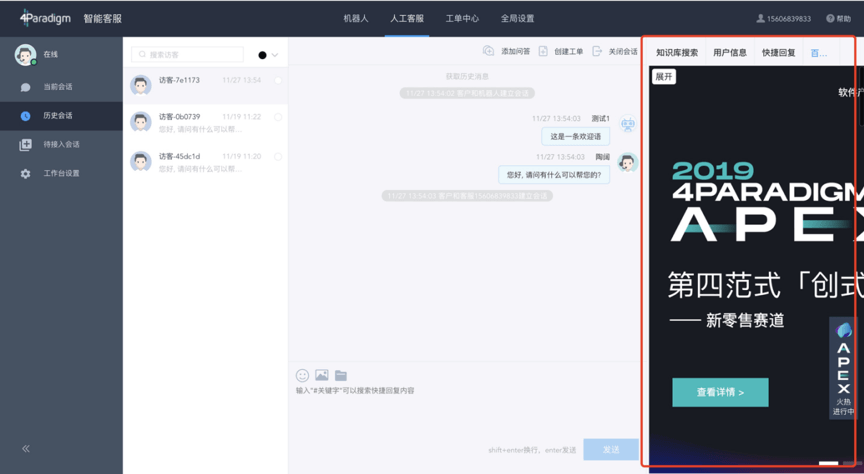Open 工单中心 tab
The height and width of the screenshot is (474, 864).
point(462,19)
